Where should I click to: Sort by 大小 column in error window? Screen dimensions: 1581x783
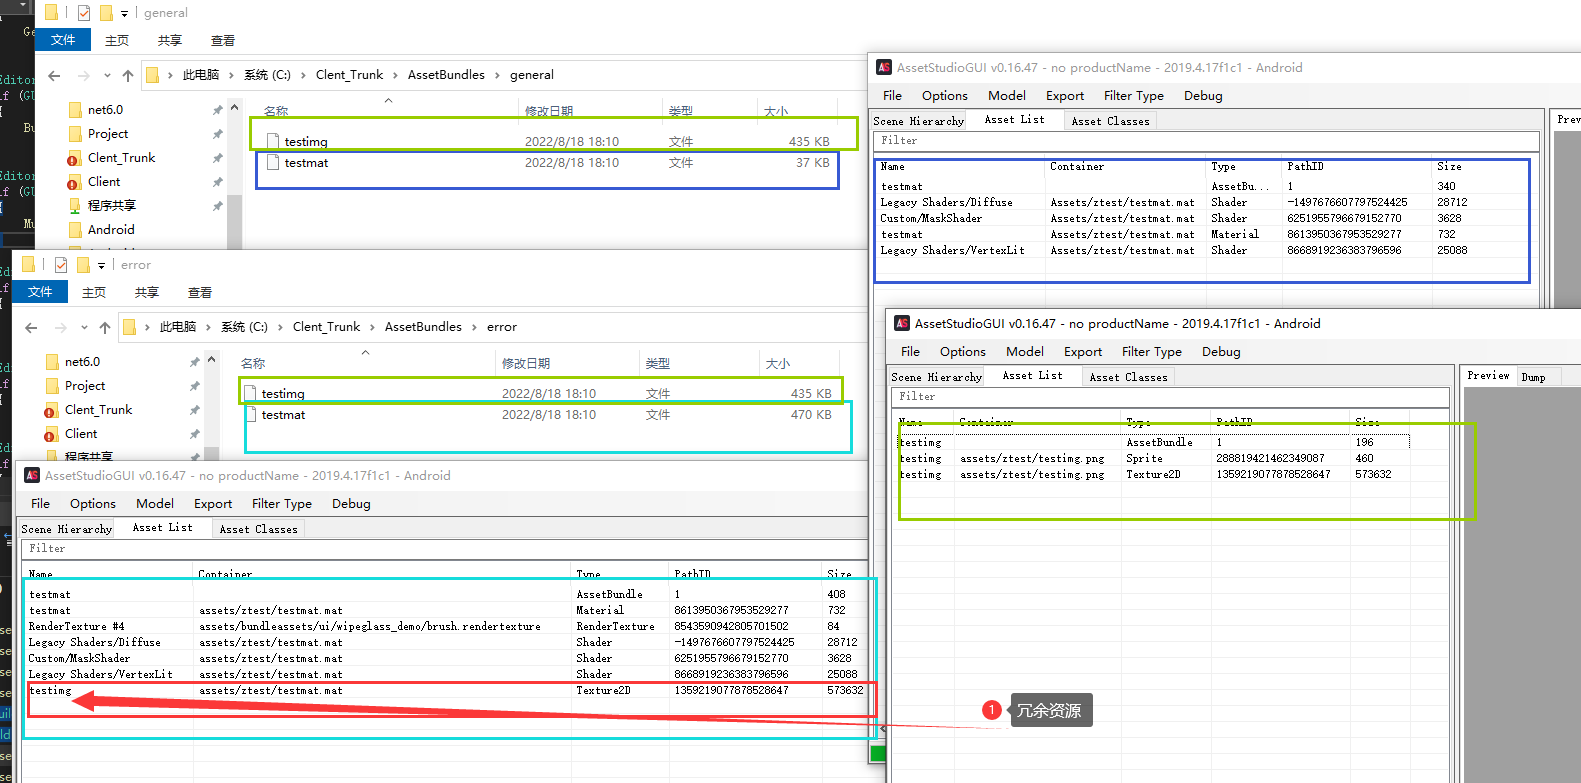coord(777,364)
